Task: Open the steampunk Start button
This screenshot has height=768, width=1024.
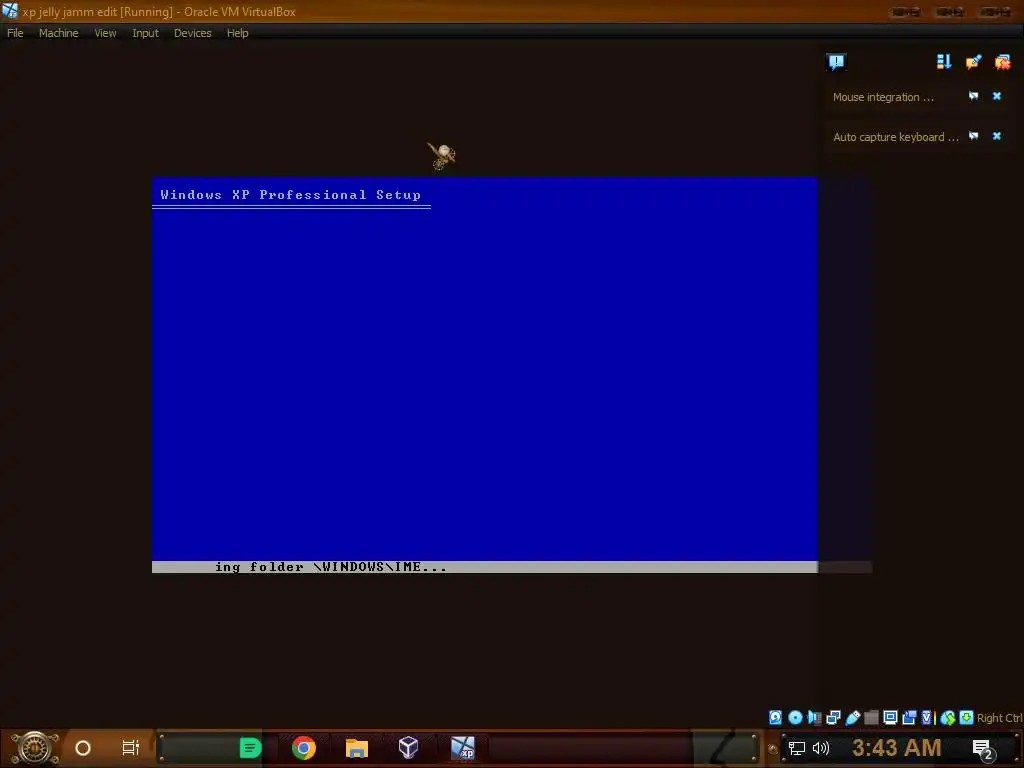Action: tap(35, 748)
